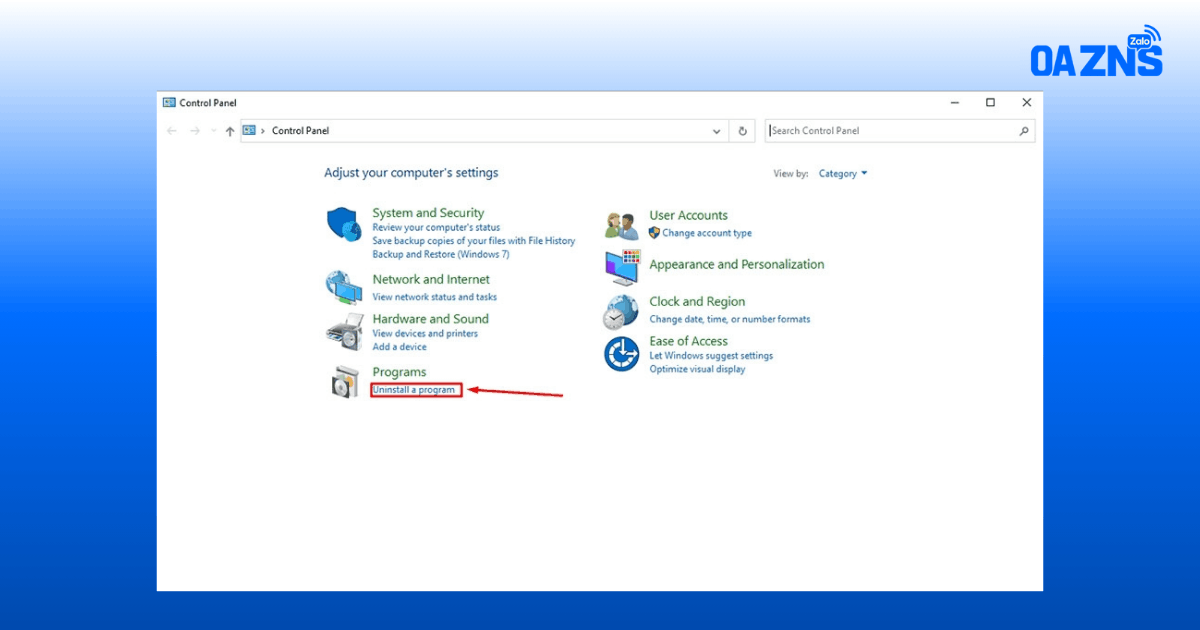The width and height of the screenshot is (1200, 630).
Task: Click the Control Panel title bar icon
Action: (169, 102)
